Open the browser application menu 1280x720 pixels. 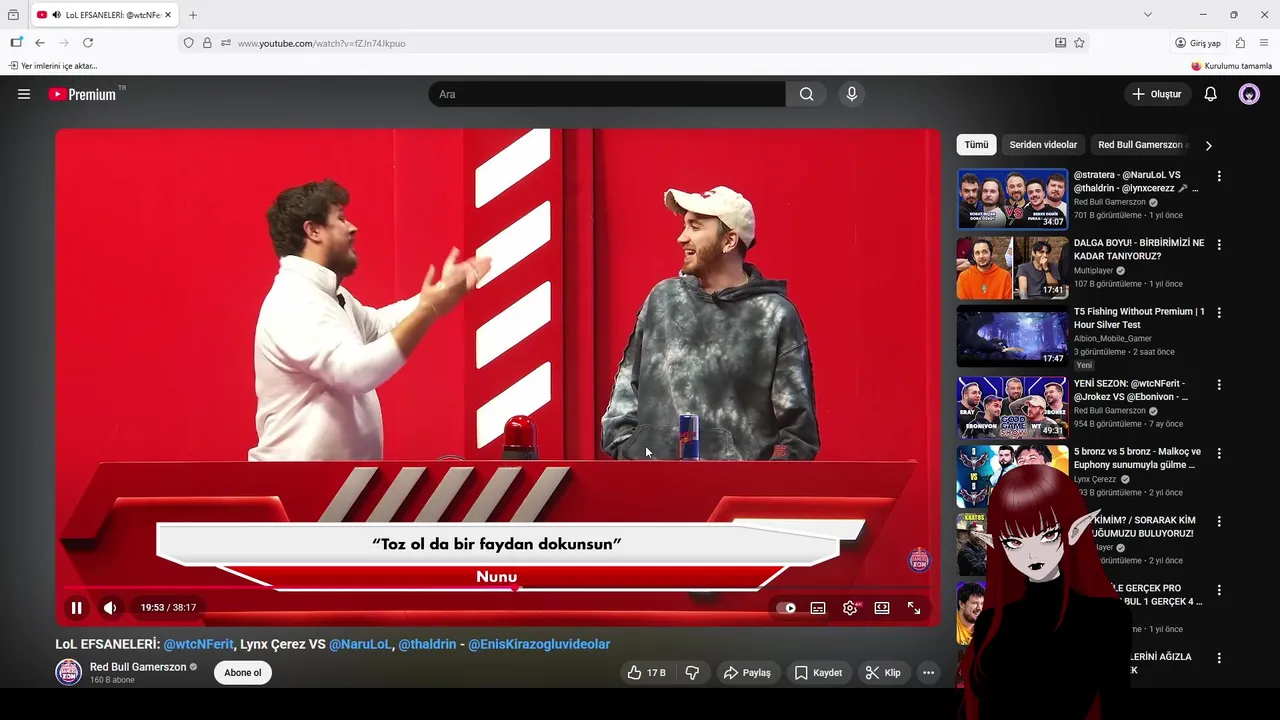point(1264,43)
